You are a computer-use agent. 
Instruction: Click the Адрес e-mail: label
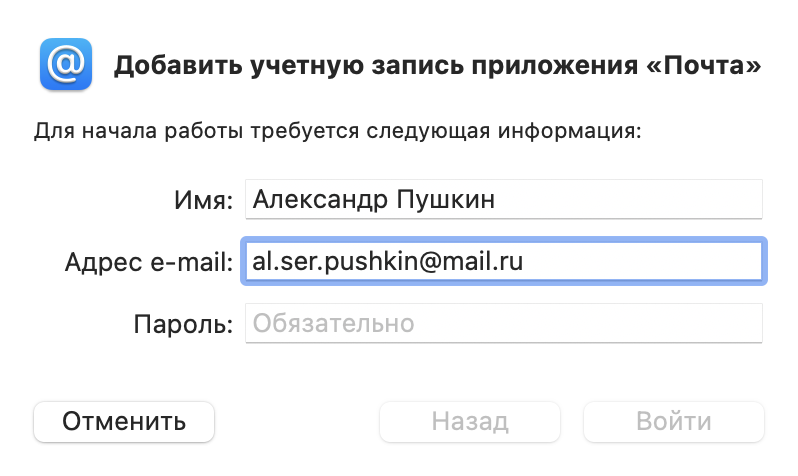click(149, 263)
